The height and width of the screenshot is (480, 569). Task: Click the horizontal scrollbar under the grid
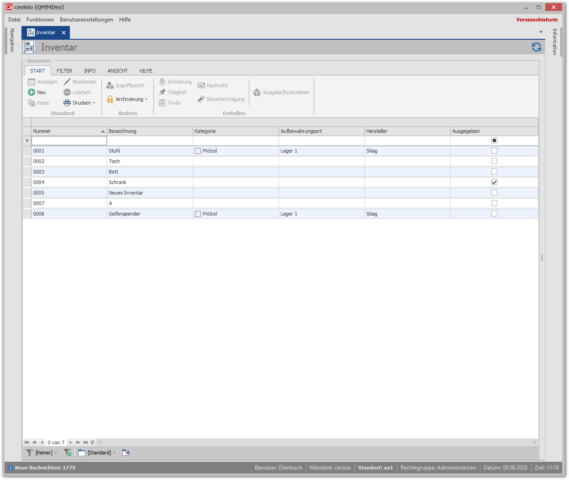tap(317, 442)
